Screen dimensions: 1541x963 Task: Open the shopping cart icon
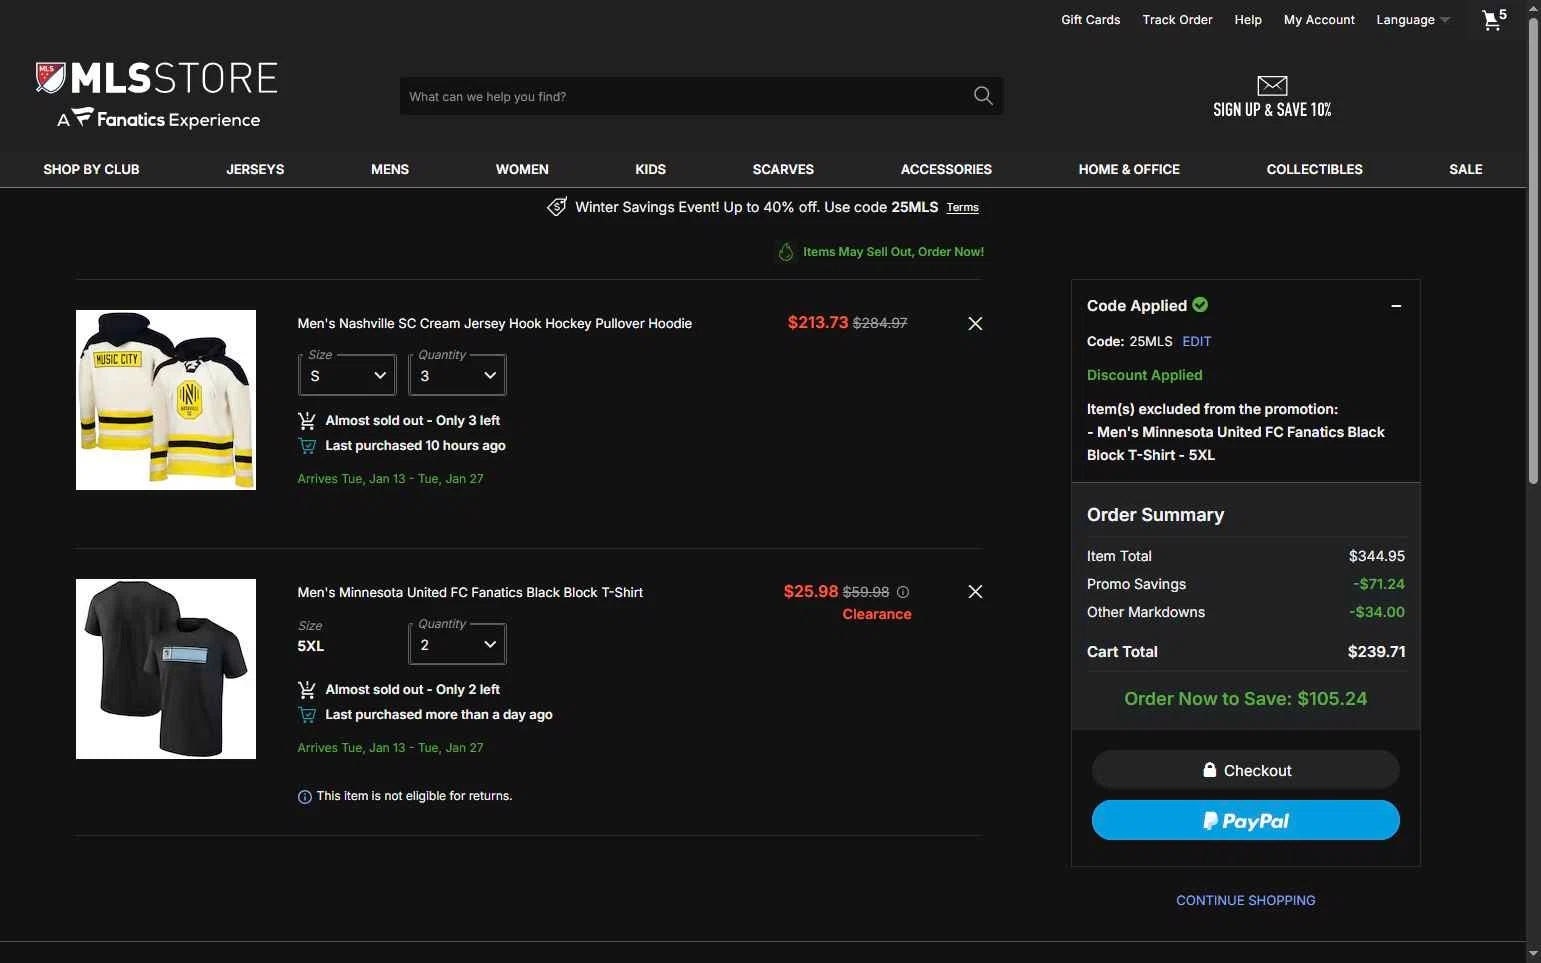[x=1494, y=19]
